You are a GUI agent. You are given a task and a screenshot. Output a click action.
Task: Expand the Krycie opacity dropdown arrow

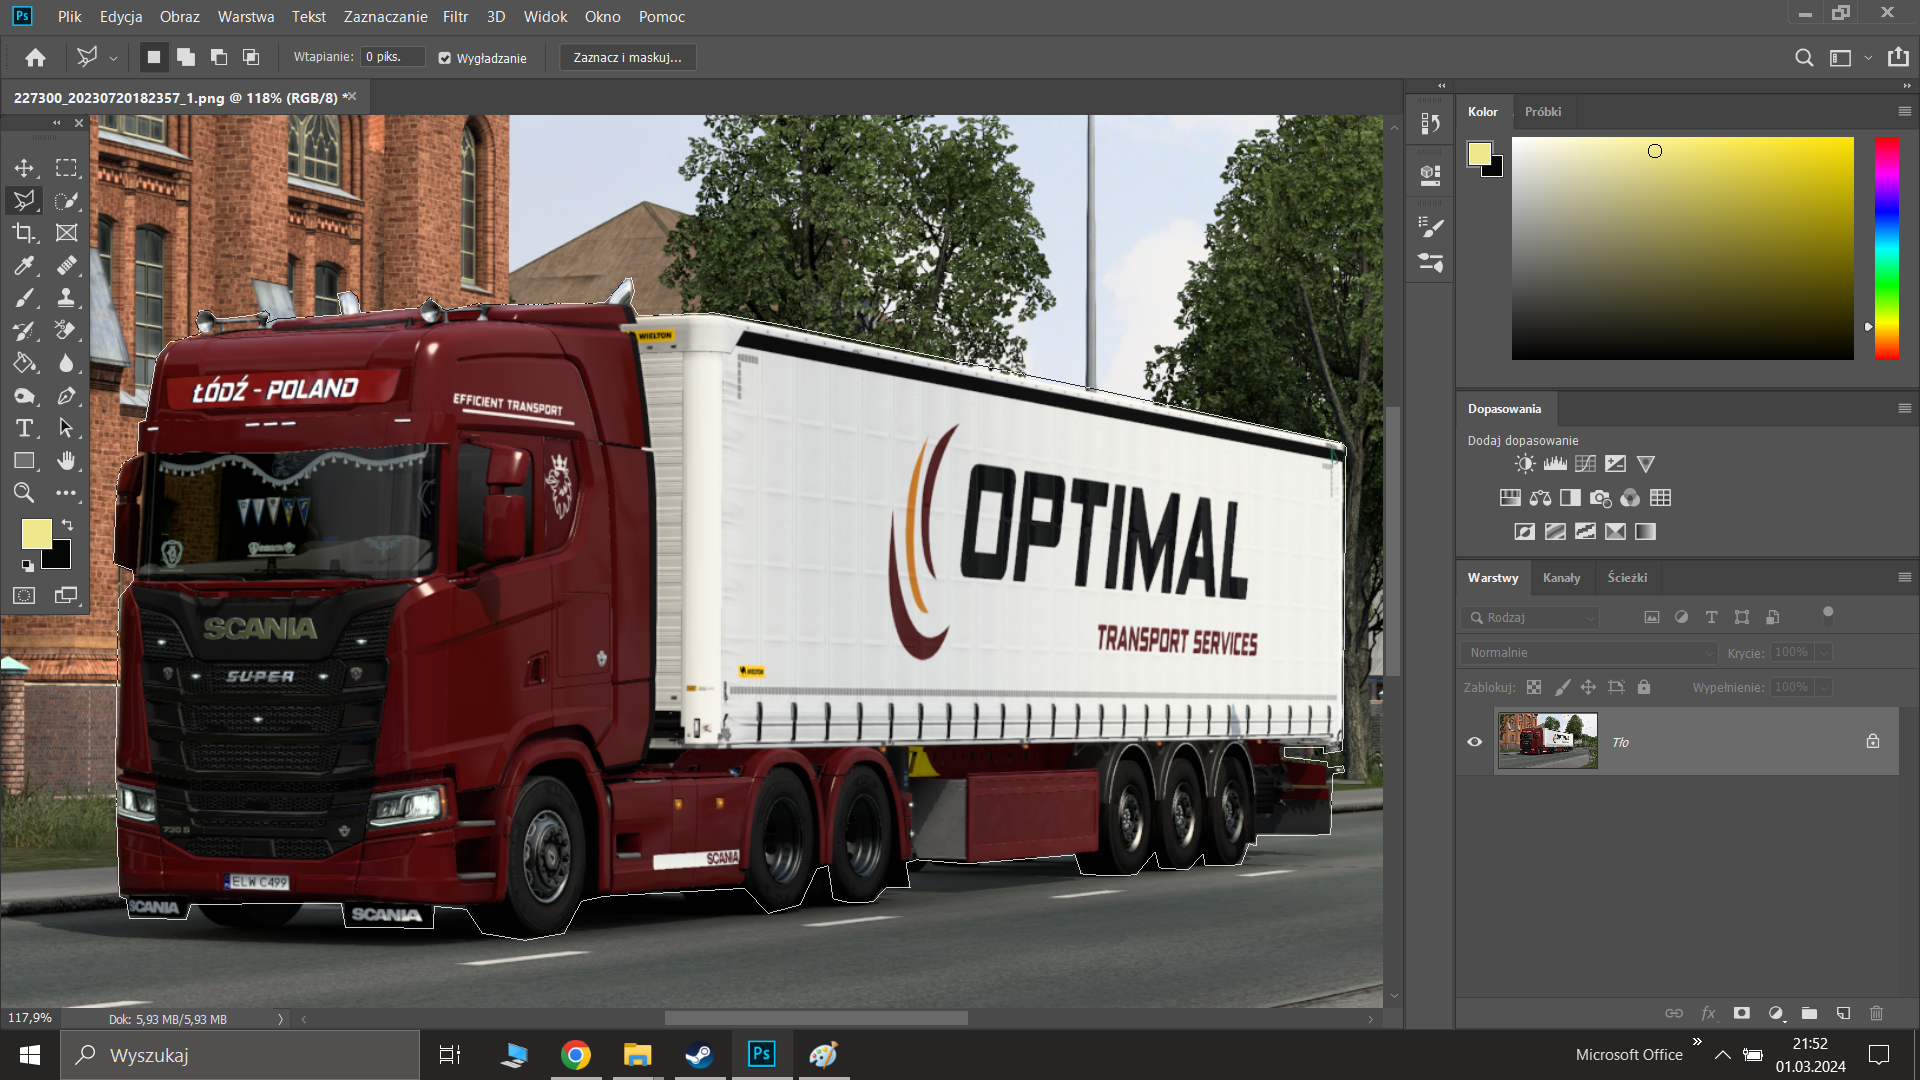1825,653
